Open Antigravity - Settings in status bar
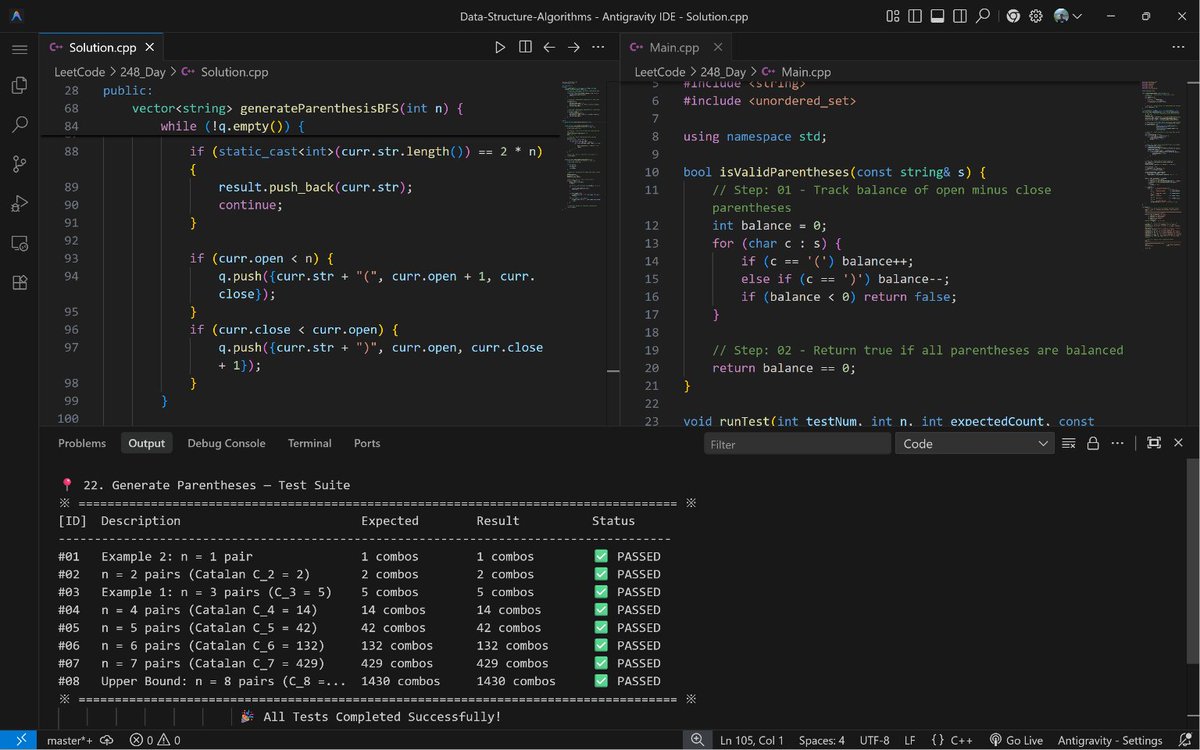Screen dimensions: 1200x750 (x=1108, y=740)
